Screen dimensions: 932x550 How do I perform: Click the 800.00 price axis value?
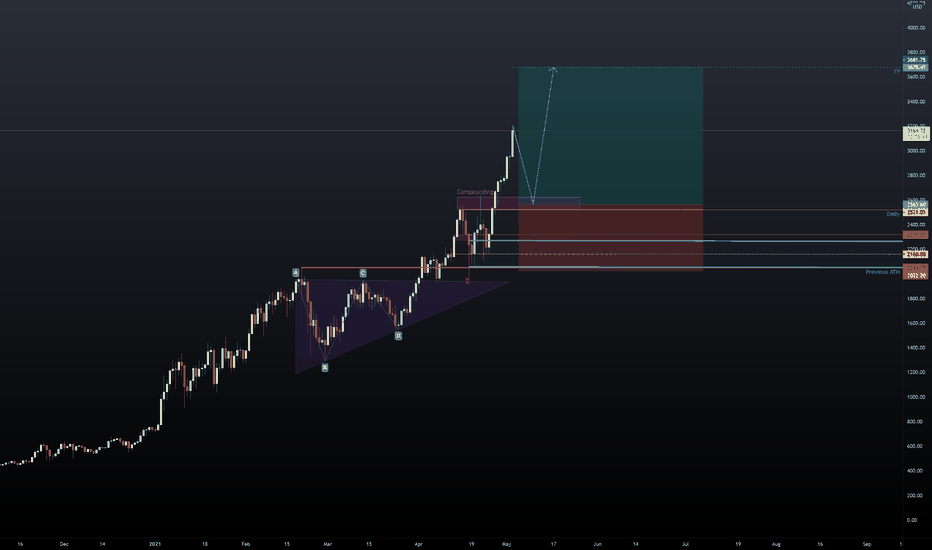(916, 422)
